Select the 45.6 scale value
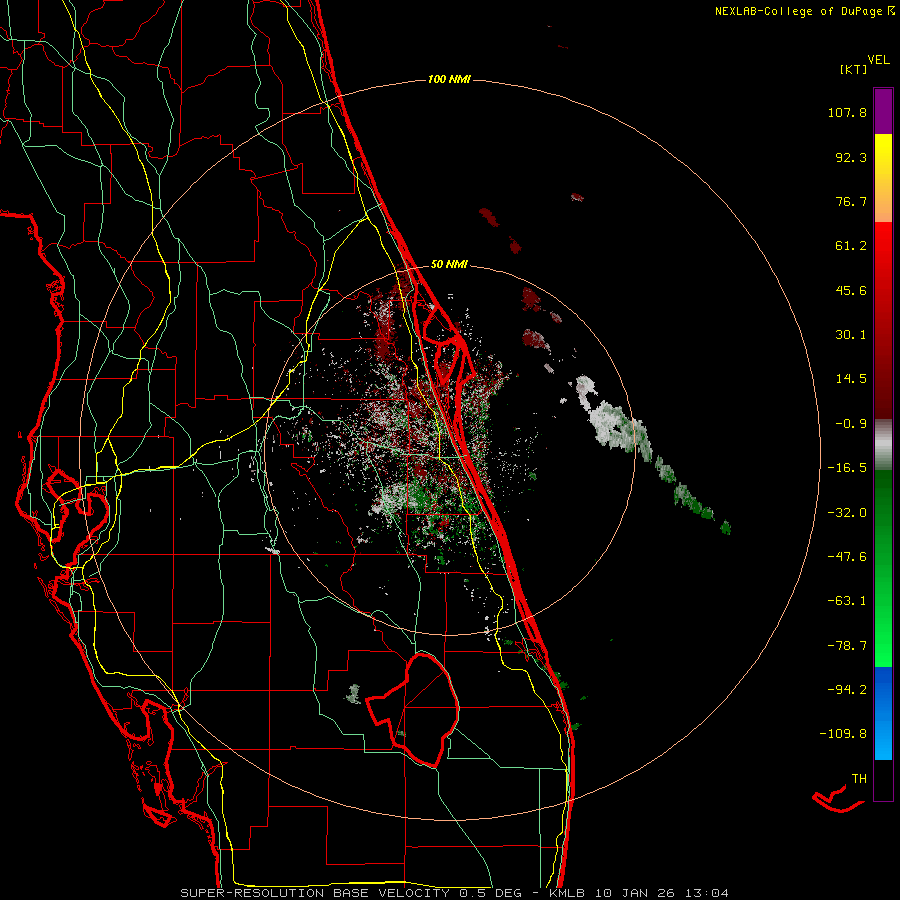The width and height of the screenshot is (900, 900). coord(851,290)
